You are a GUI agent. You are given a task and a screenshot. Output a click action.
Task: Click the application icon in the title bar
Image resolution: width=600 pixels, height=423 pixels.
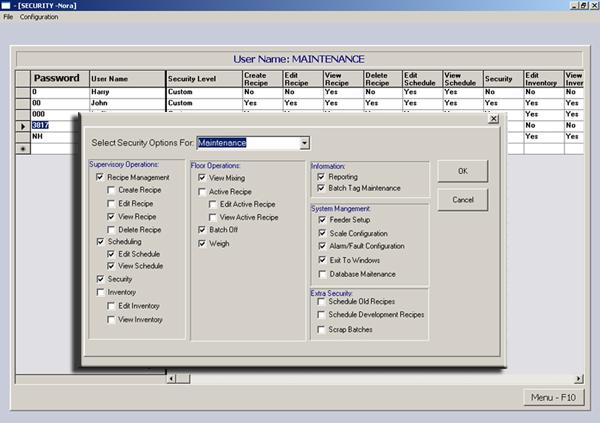(x=6, y=5)
